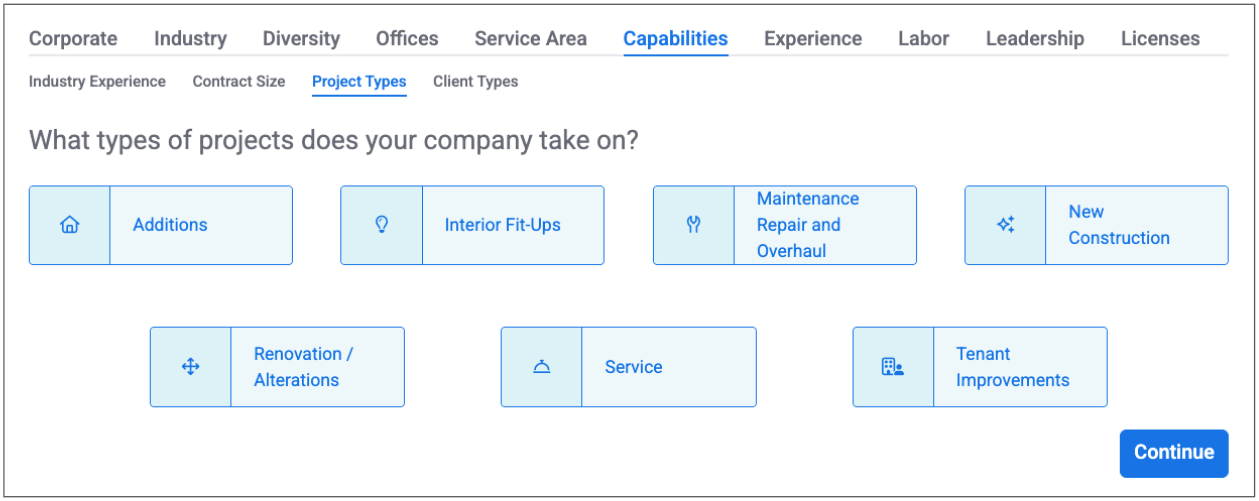Click the sparkles icon for New Construction
1259x501 pixels.
click(1005, 225)
